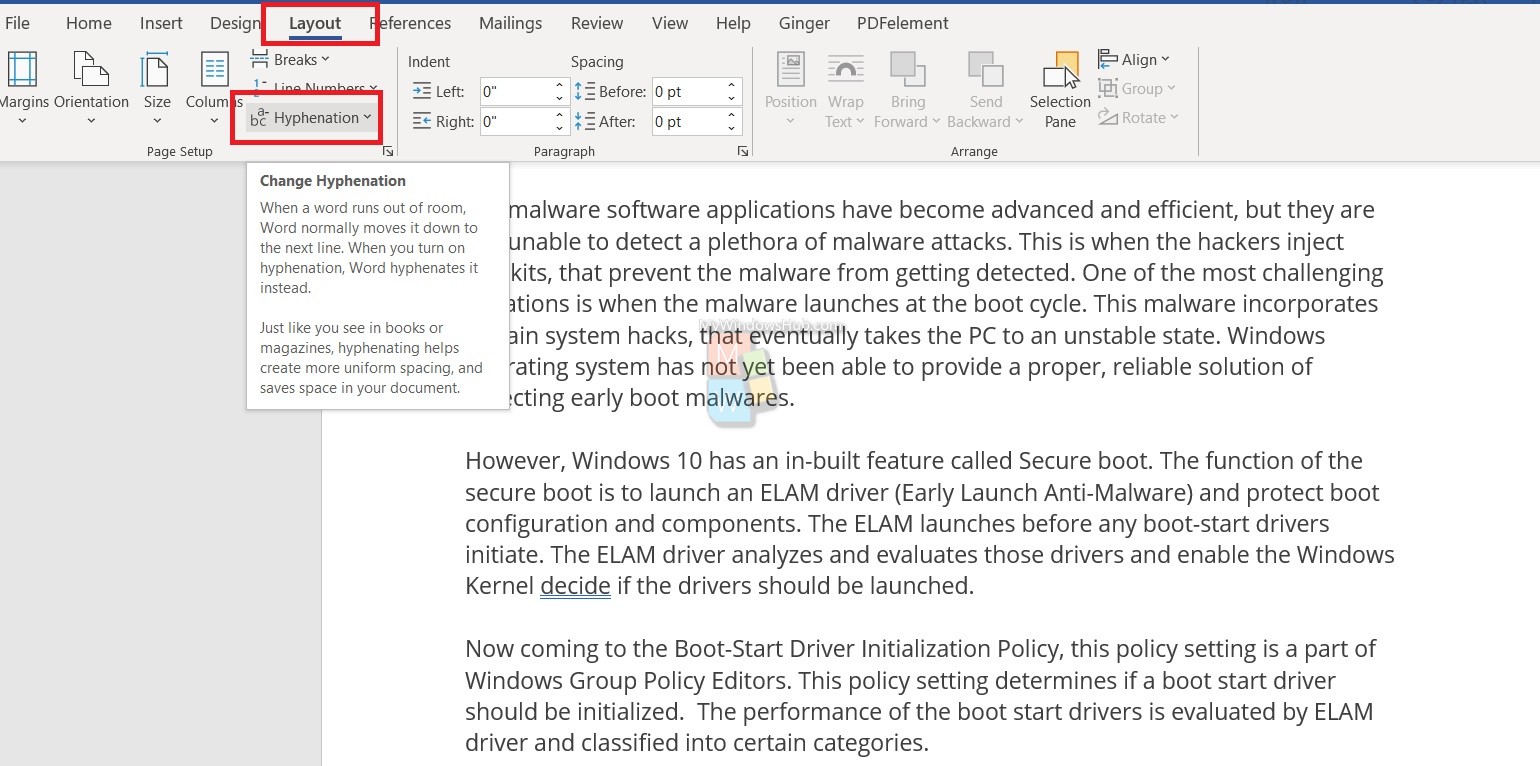This screenshot has width=1540, height=766.
Task: Click the Indent Right input field
Action: 515,122
